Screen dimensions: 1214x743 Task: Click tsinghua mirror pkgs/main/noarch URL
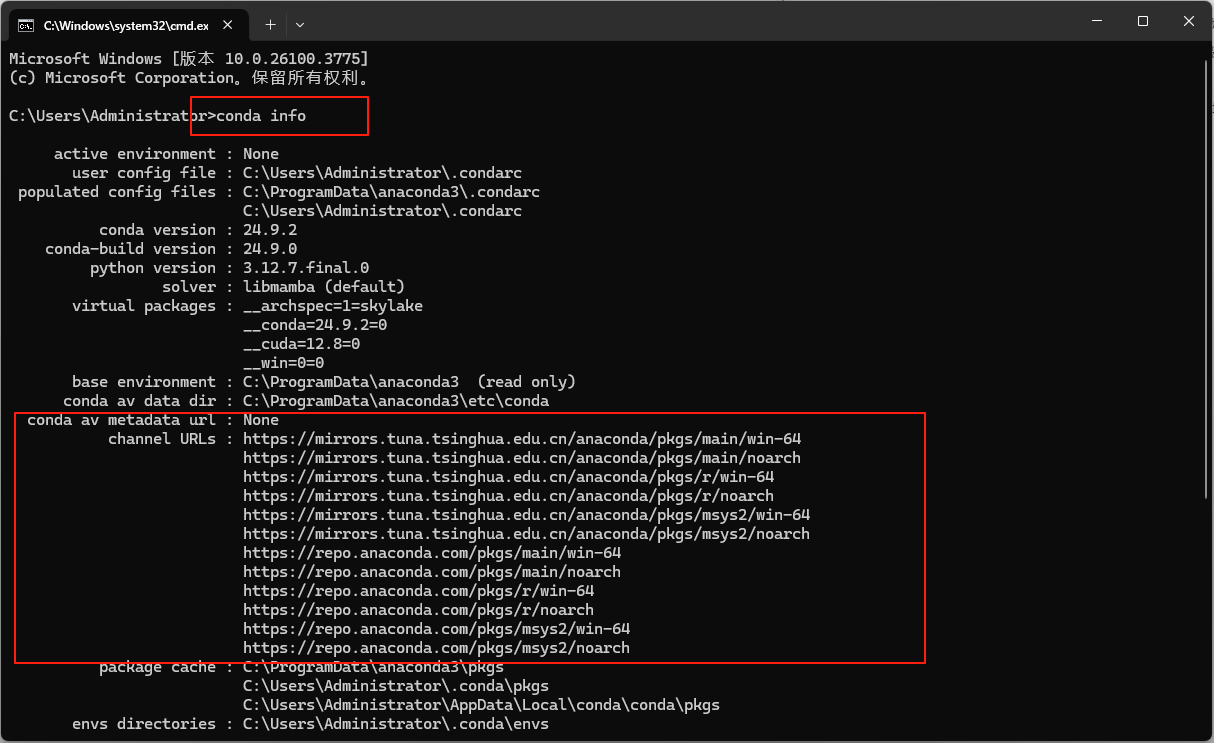pyautogui.click(x=522, y=458)
